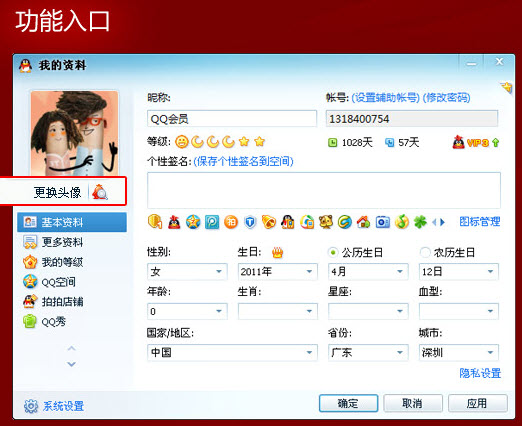
Task: Click the magnifier icon beside 更换头像
Action: 100,192
